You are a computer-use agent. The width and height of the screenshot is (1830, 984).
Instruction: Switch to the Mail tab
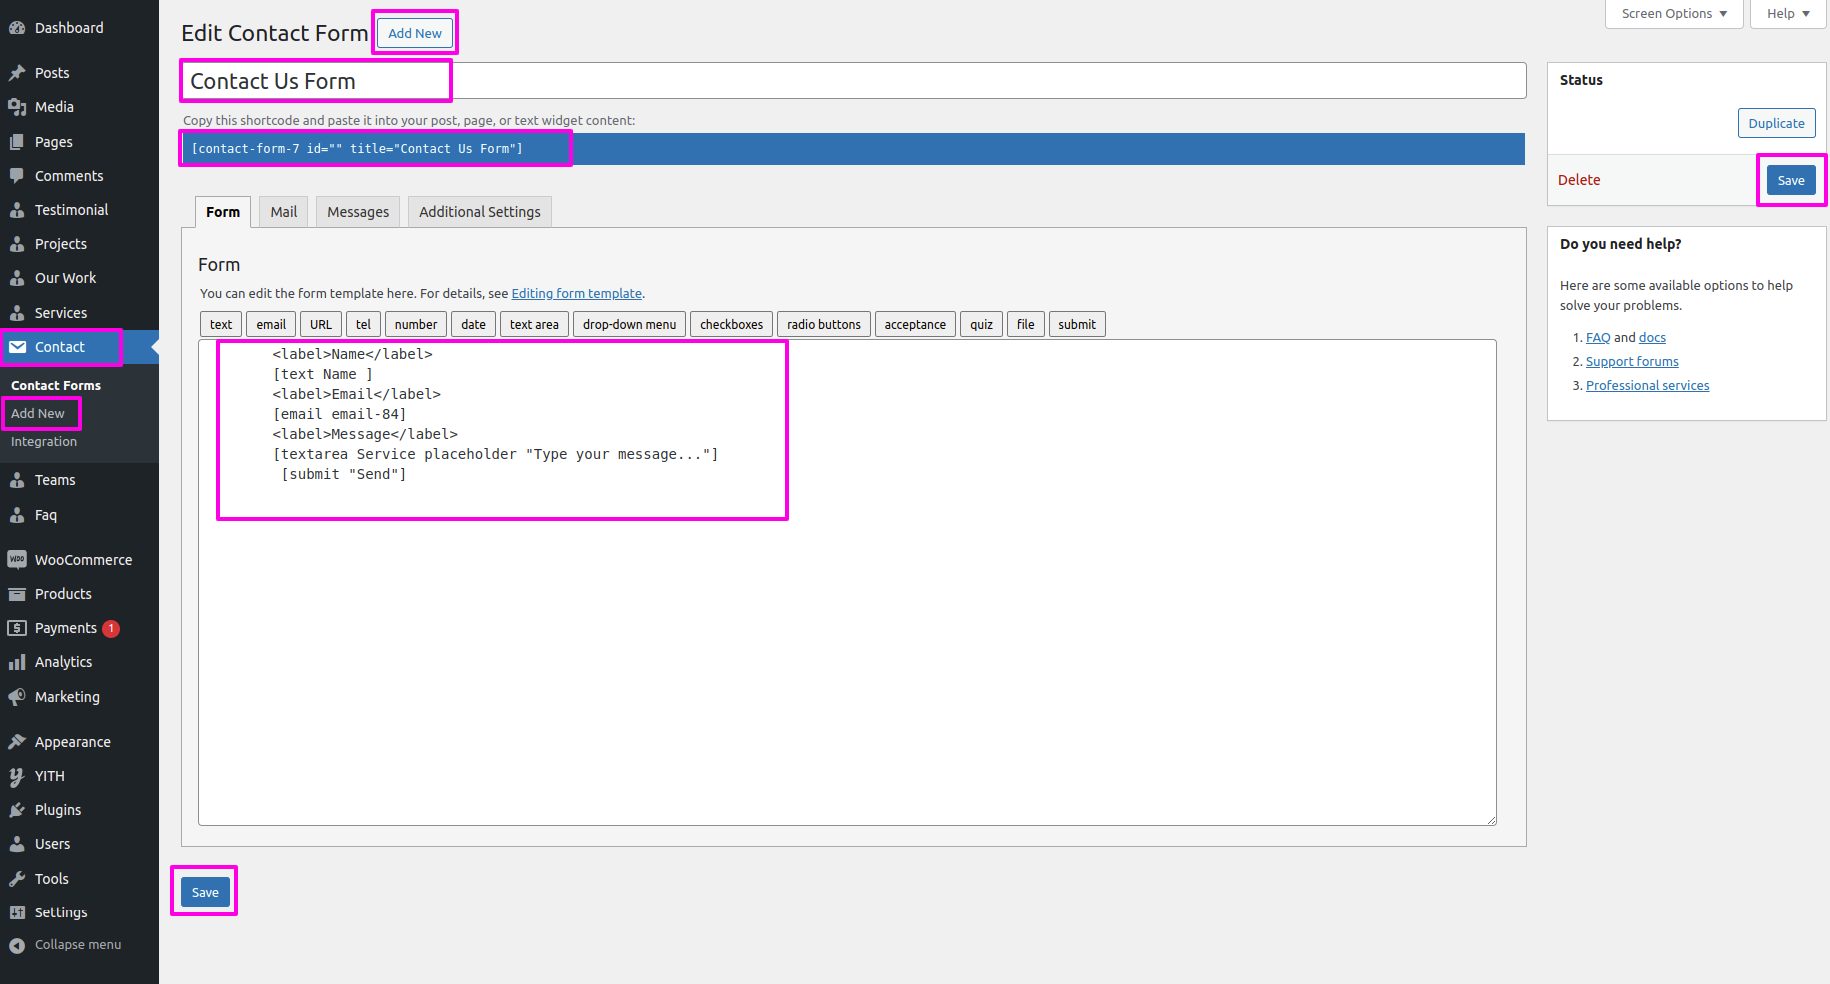284,212
